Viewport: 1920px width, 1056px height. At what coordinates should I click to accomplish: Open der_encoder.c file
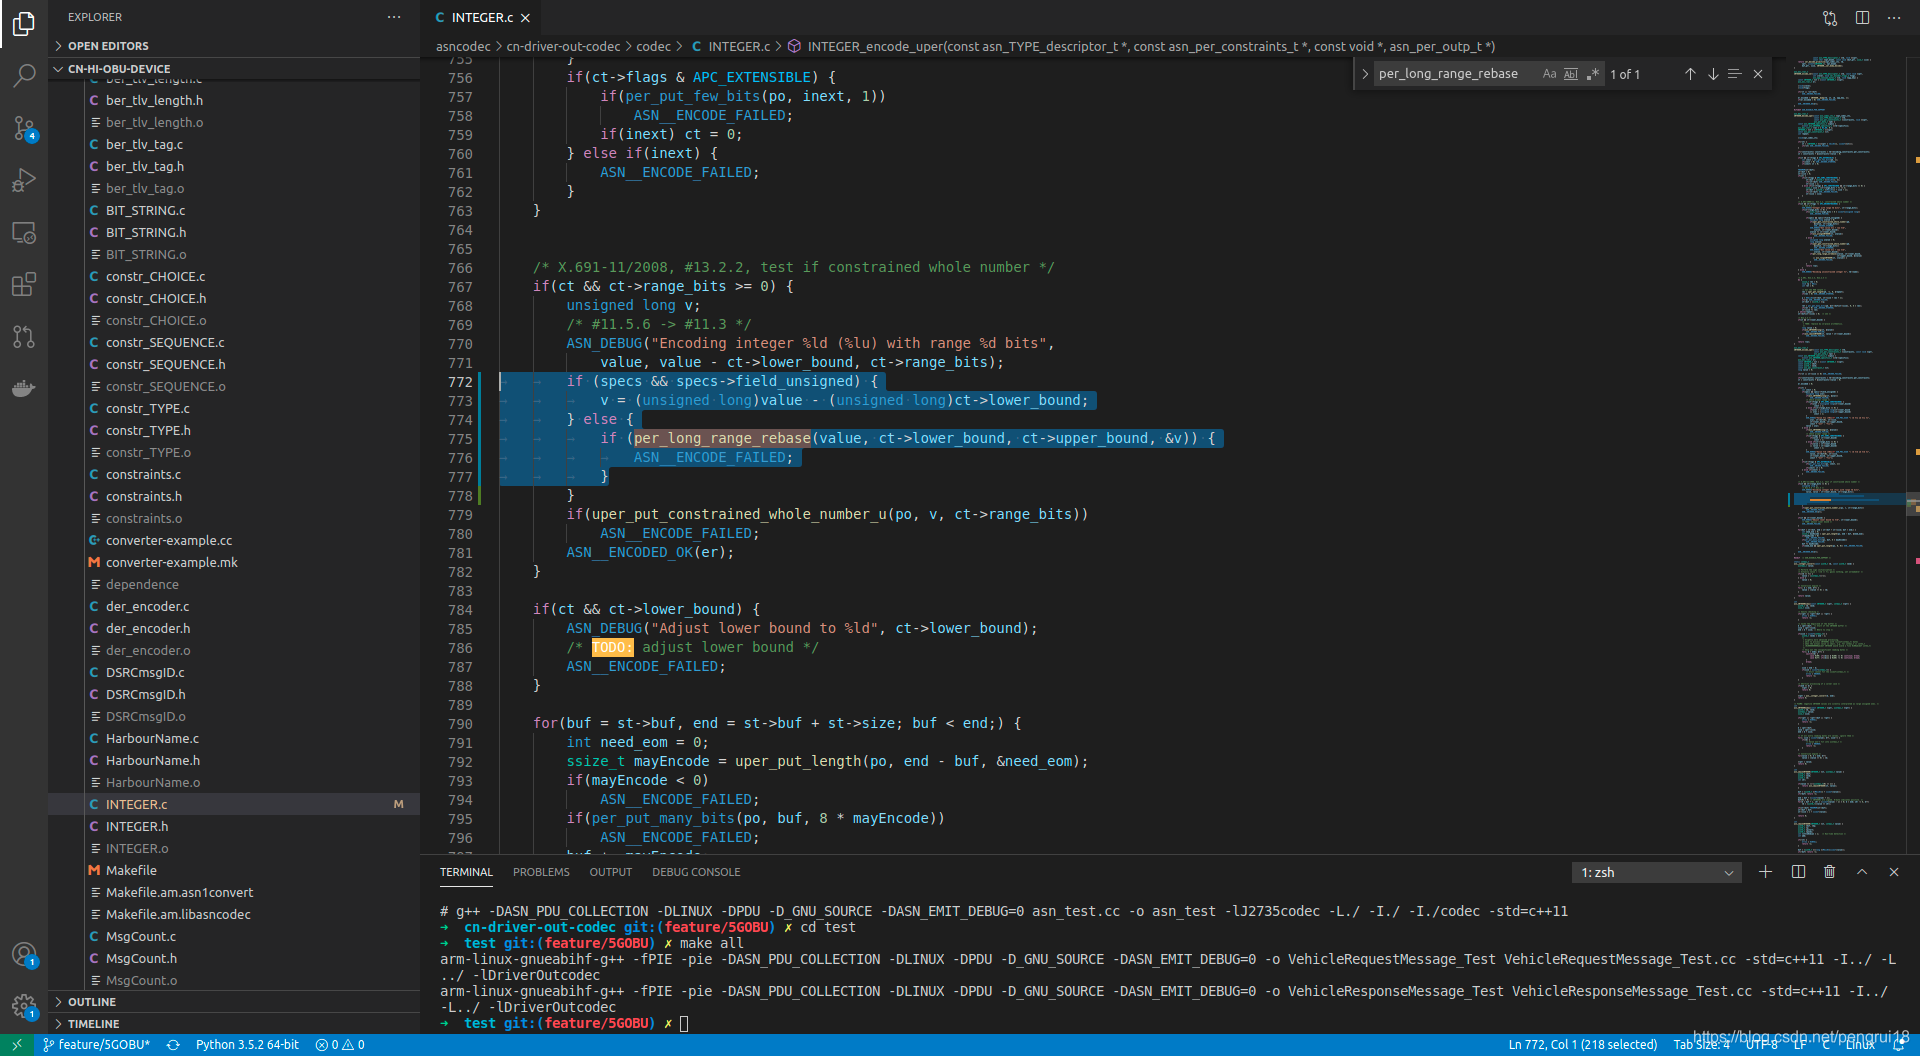click(147, 606)
